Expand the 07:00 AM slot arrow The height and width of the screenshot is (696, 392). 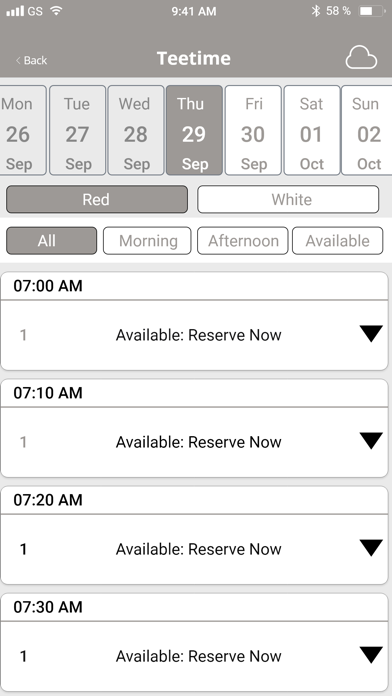click(x=371, y=334)
